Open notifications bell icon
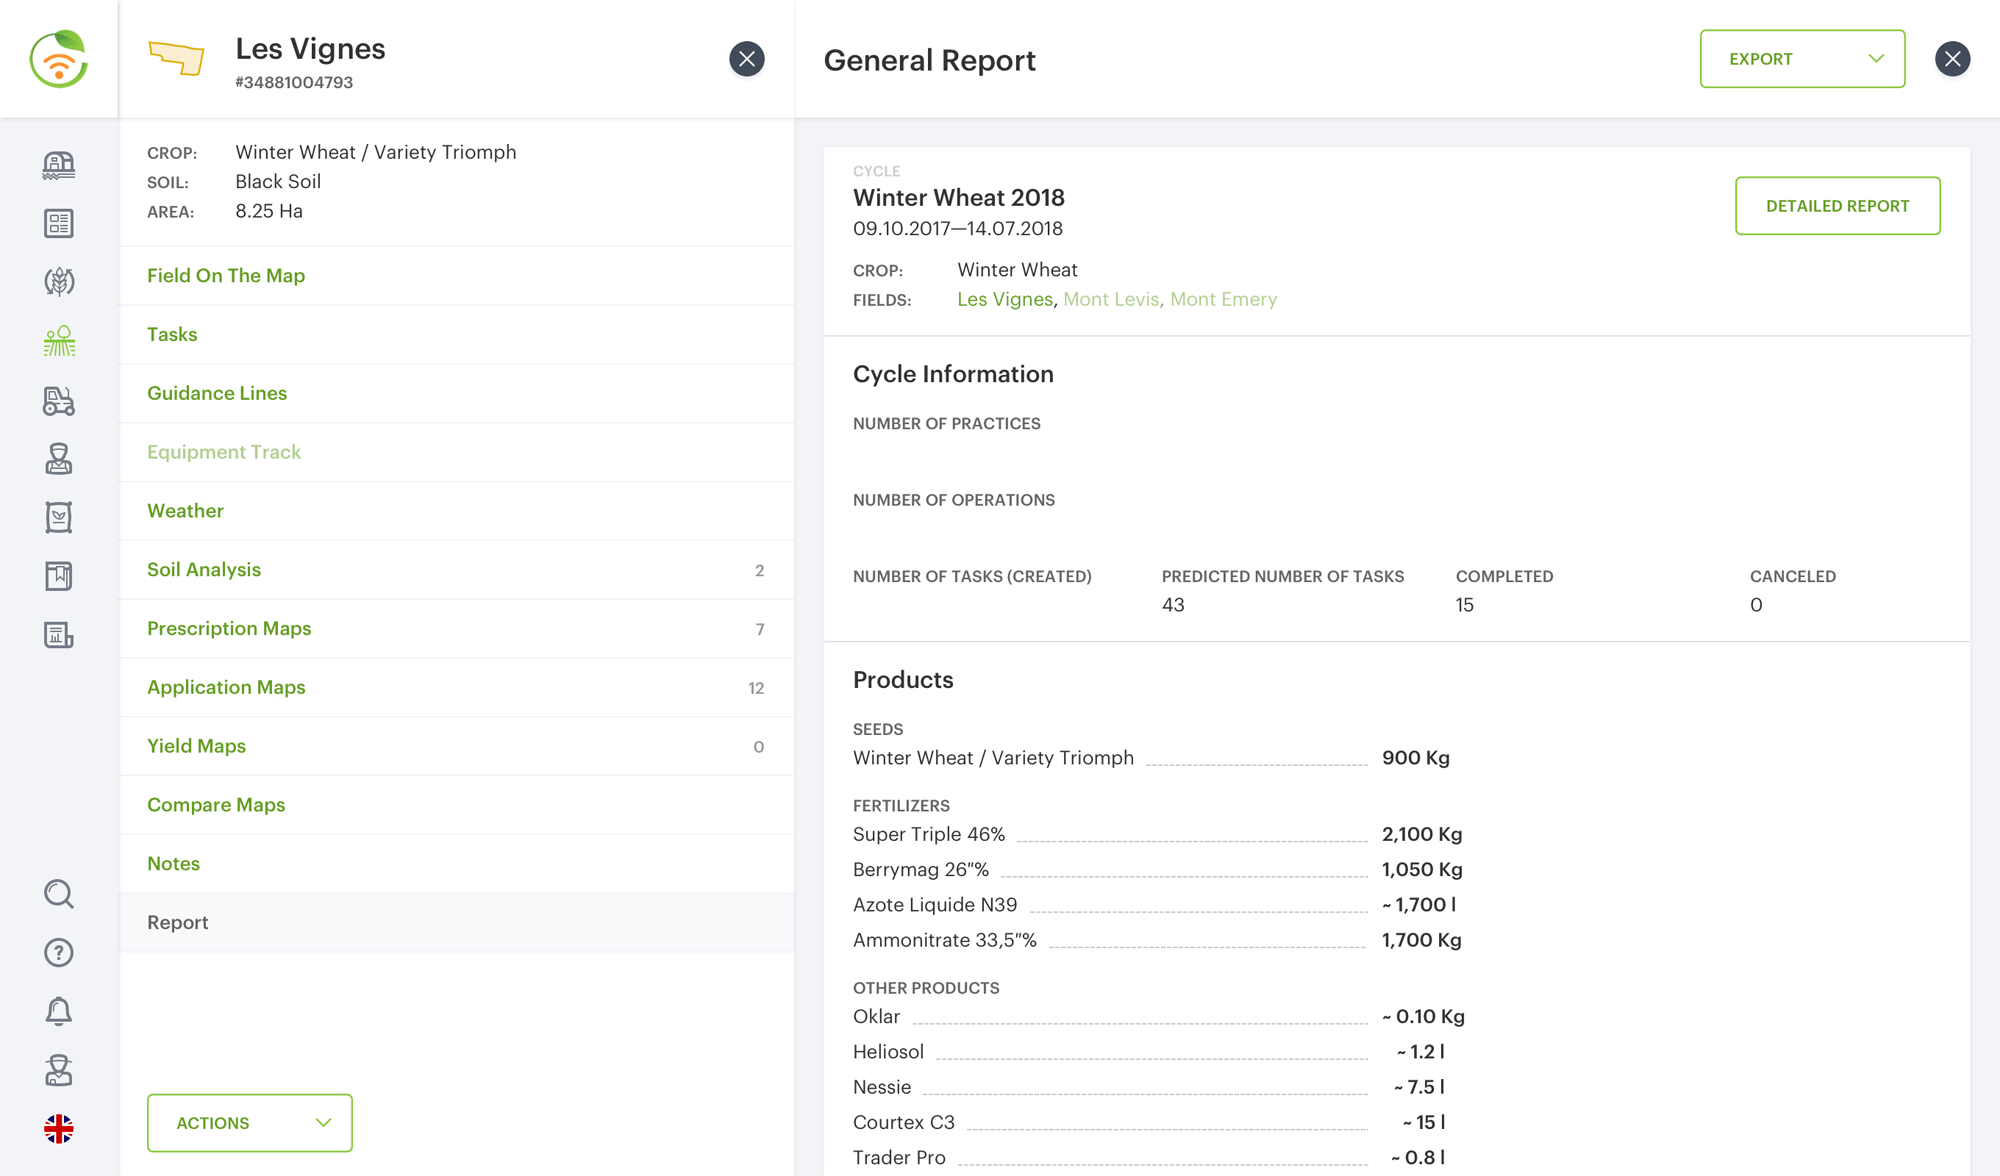 pos(59,1011)
